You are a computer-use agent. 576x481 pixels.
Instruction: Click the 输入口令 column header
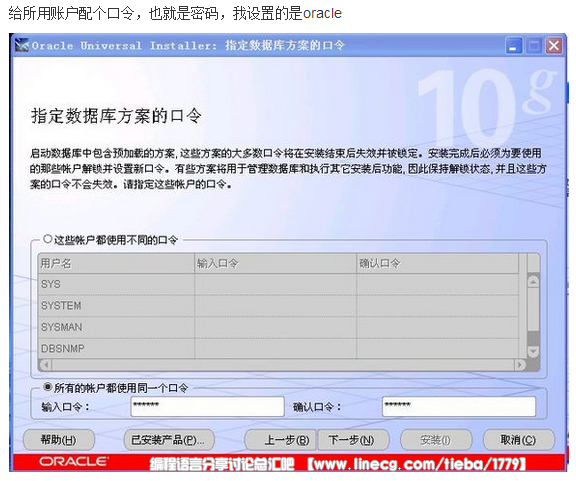(275, 263)
